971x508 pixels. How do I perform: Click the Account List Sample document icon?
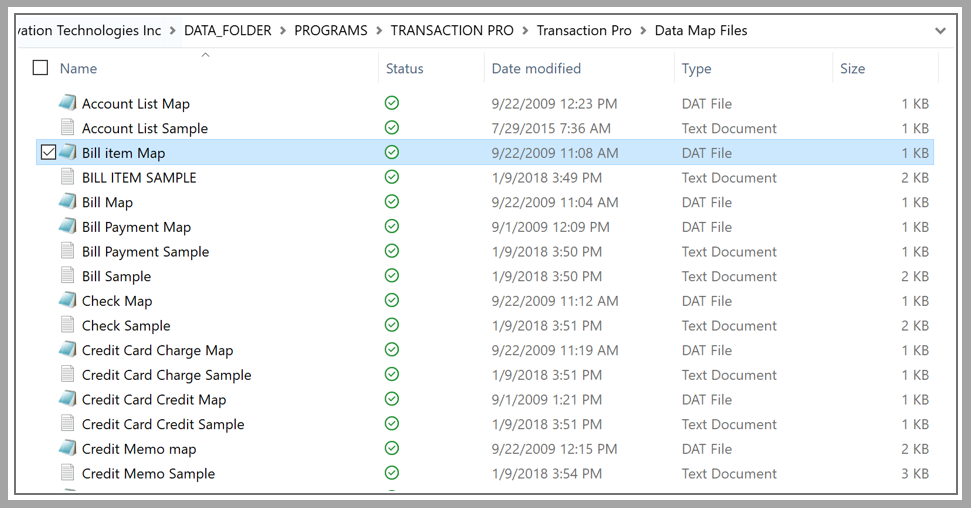[x=67, y=128]
